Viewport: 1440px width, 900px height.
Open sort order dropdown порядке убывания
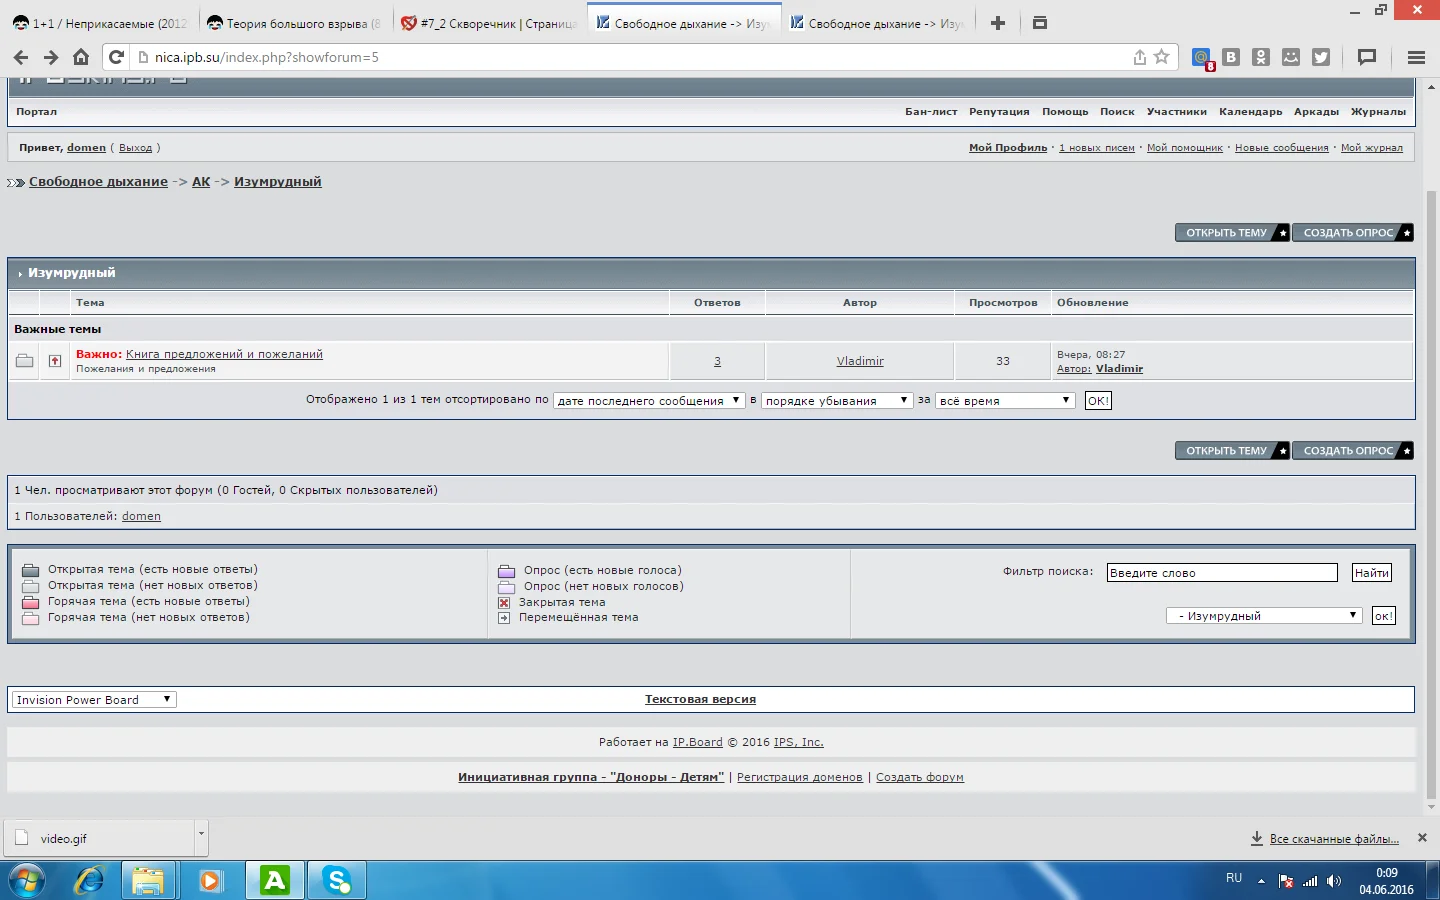point(837,400)
